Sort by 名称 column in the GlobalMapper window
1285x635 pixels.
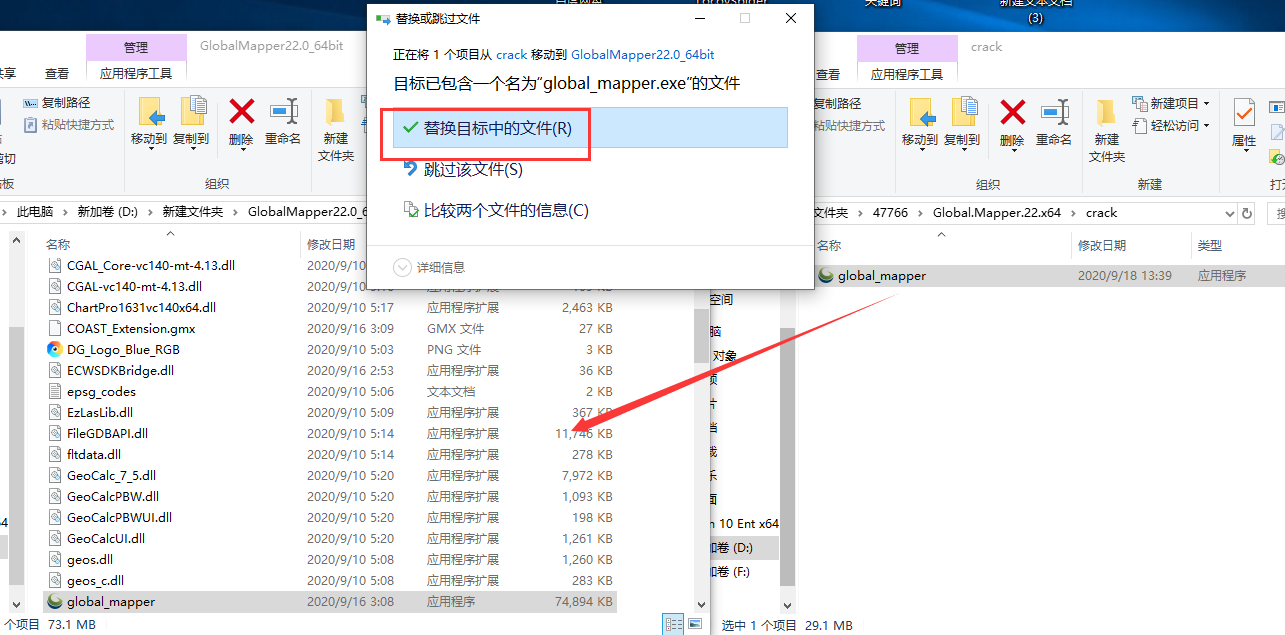pyautogui.click(x=58, y=244)
